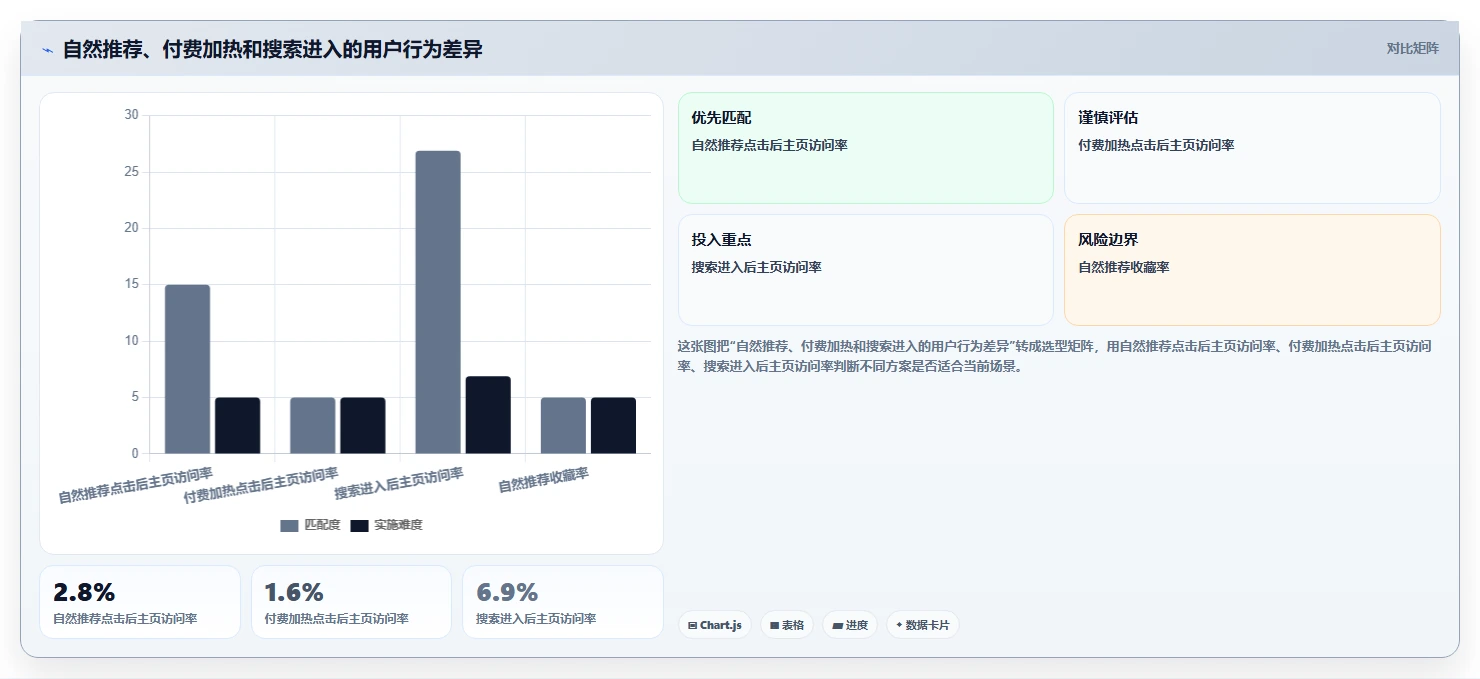Image resolution: width=1480 pixels, height=679 pixels.
Task: Select the 进度 tag chip
Action: (x=850, y=625)
